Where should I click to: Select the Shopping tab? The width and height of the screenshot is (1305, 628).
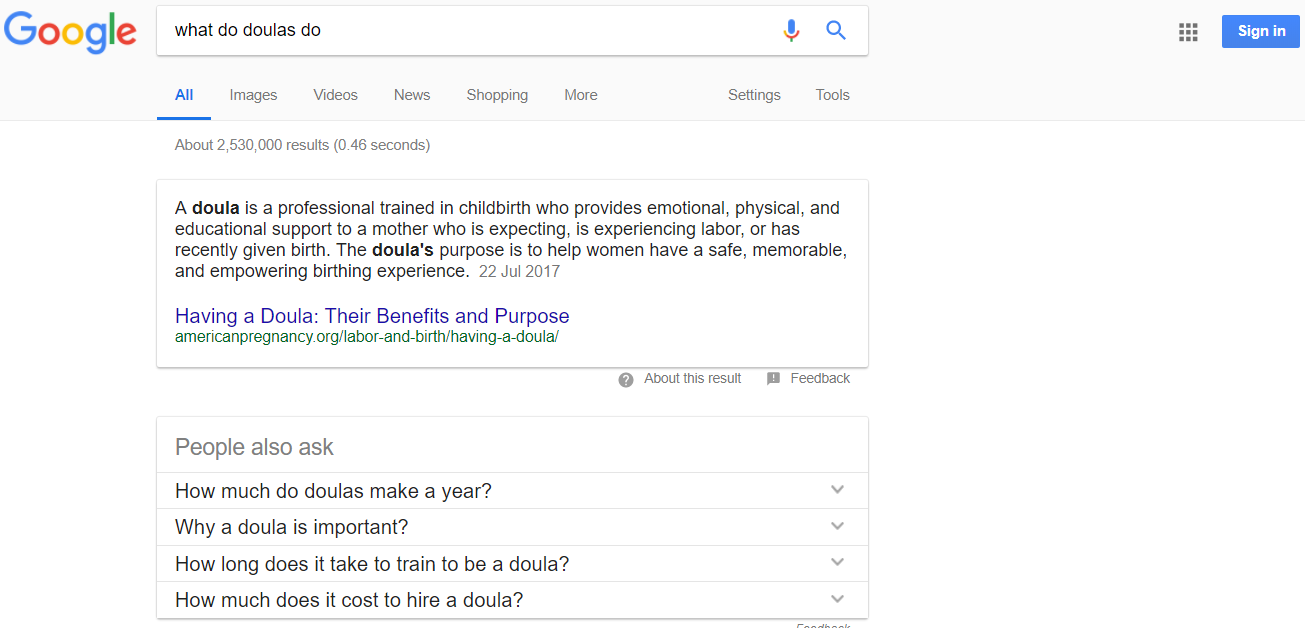[497, 95]
